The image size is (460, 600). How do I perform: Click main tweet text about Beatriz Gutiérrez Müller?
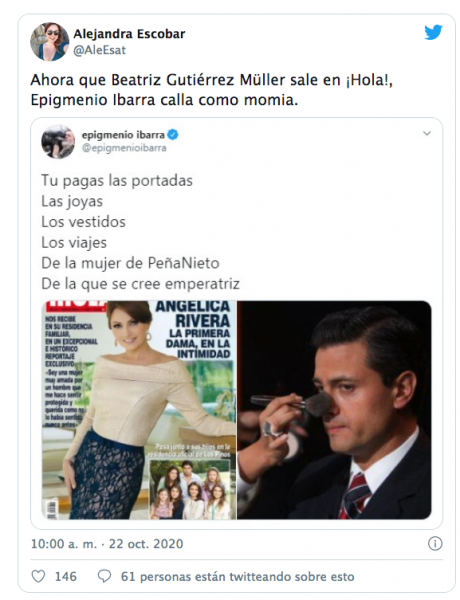tap(212, 90)
